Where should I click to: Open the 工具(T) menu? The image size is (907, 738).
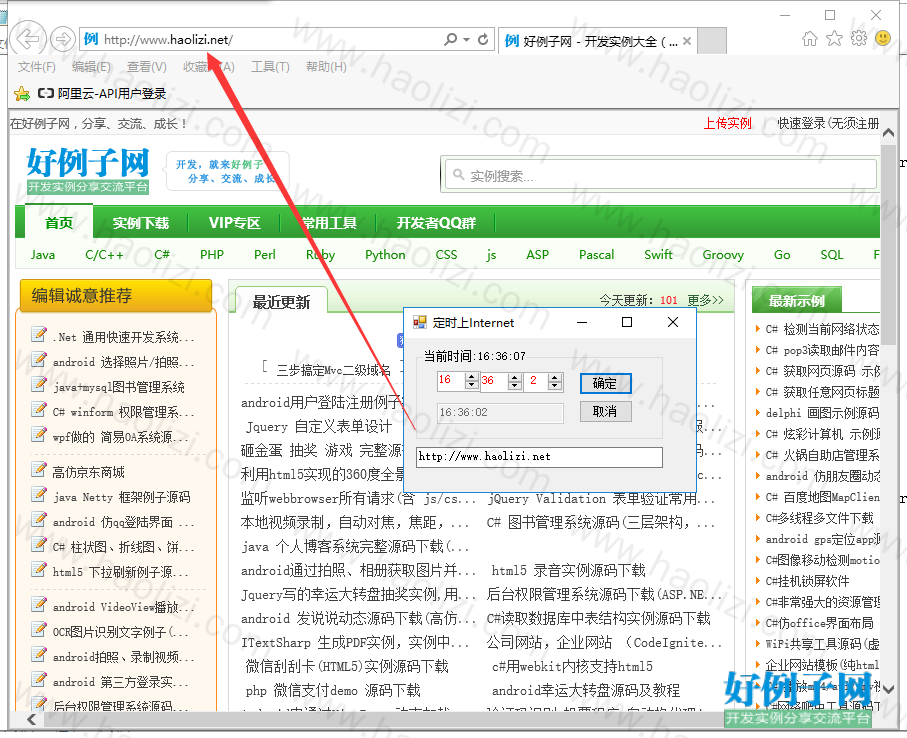pyautogui.click(x=270, y=67)
